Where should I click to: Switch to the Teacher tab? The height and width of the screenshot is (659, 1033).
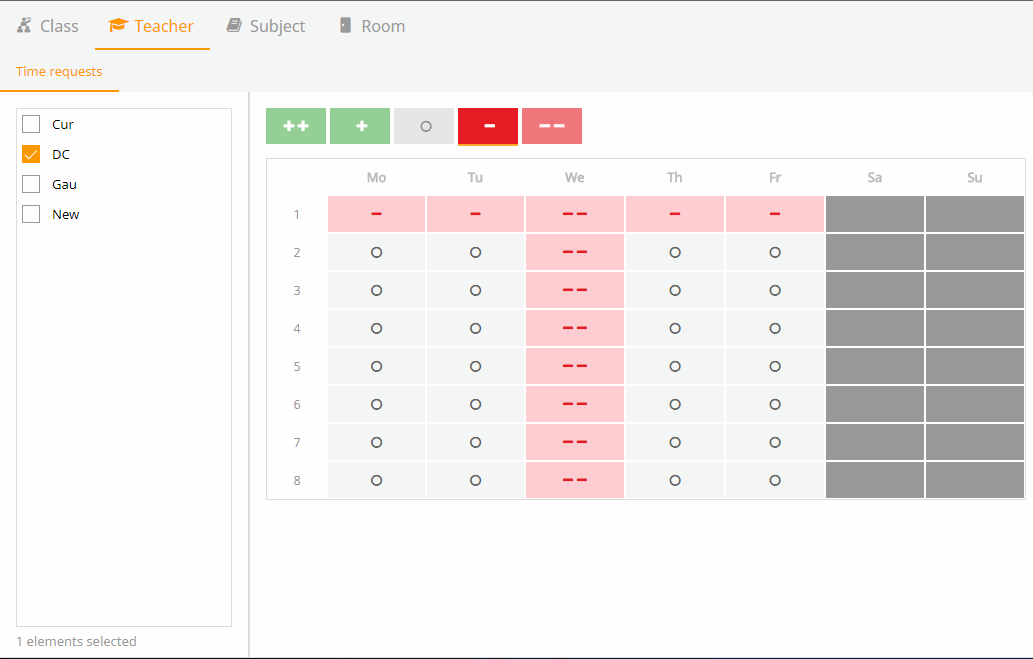[x=152, y=26]
